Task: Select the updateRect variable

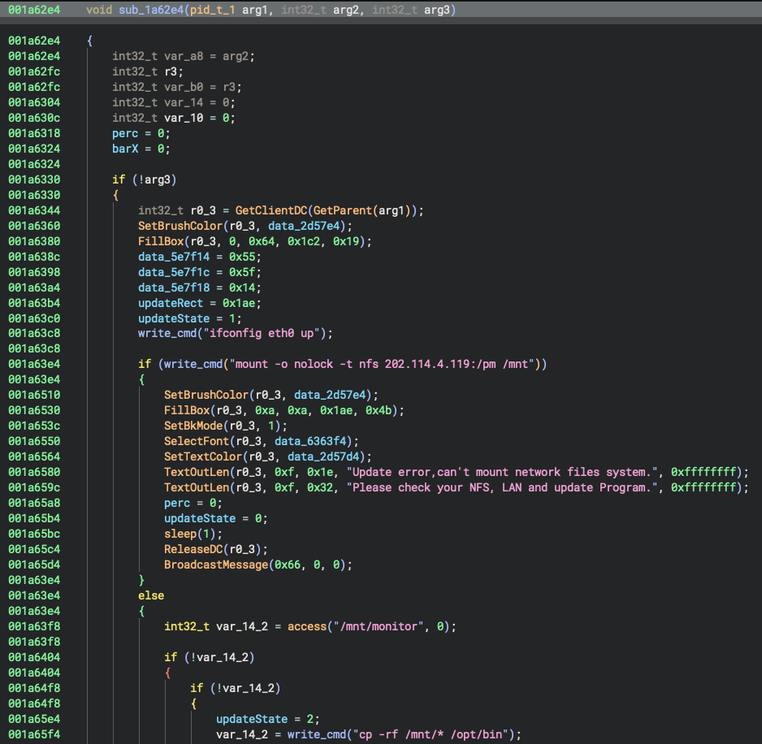Action: click(x=171, y=303)
